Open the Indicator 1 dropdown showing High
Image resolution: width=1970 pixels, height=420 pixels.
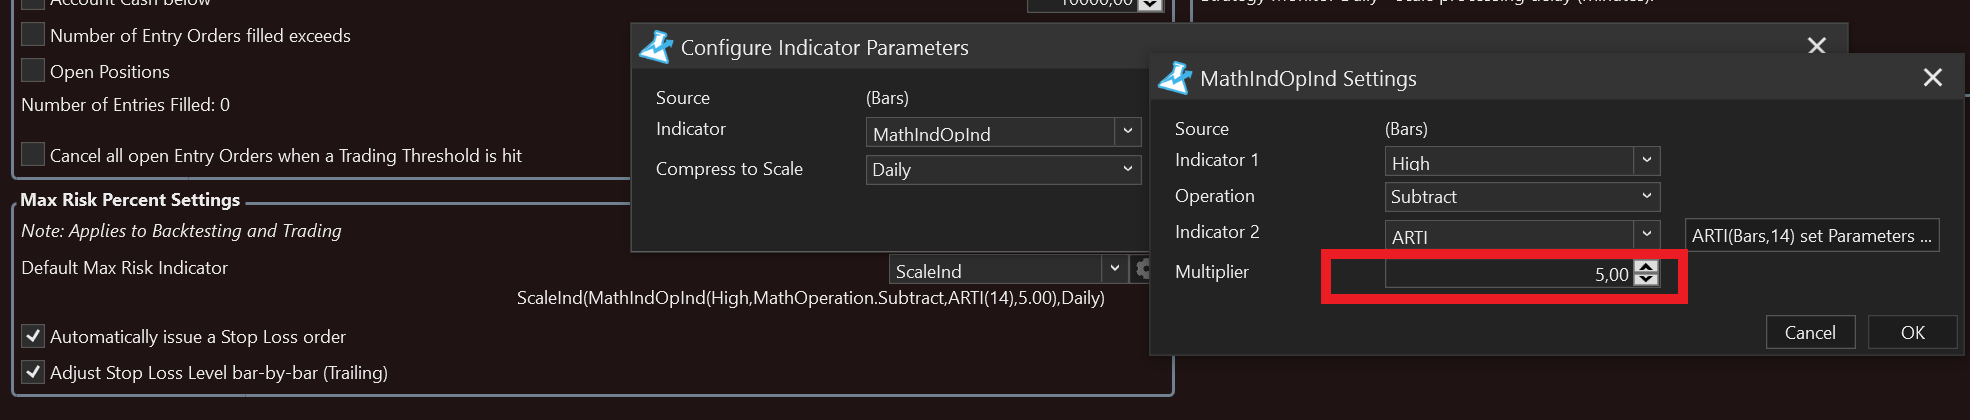coord(1521,161)
